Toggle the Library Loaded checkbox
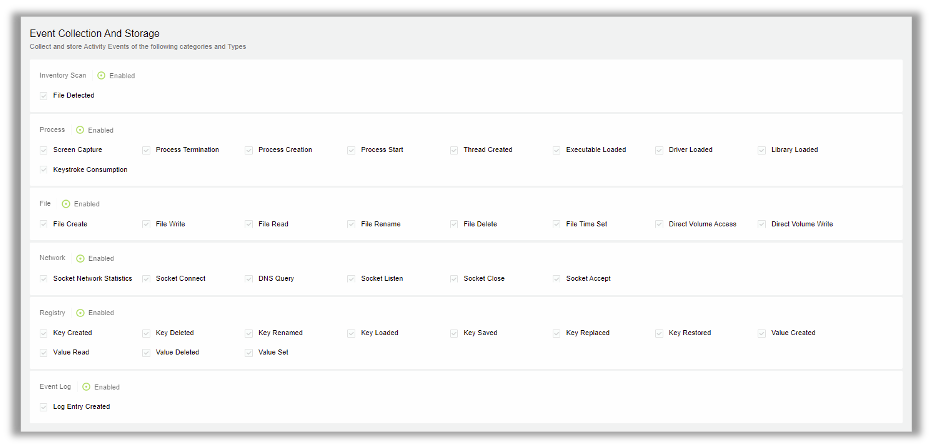The image size is (933, 447). [762, 150]
